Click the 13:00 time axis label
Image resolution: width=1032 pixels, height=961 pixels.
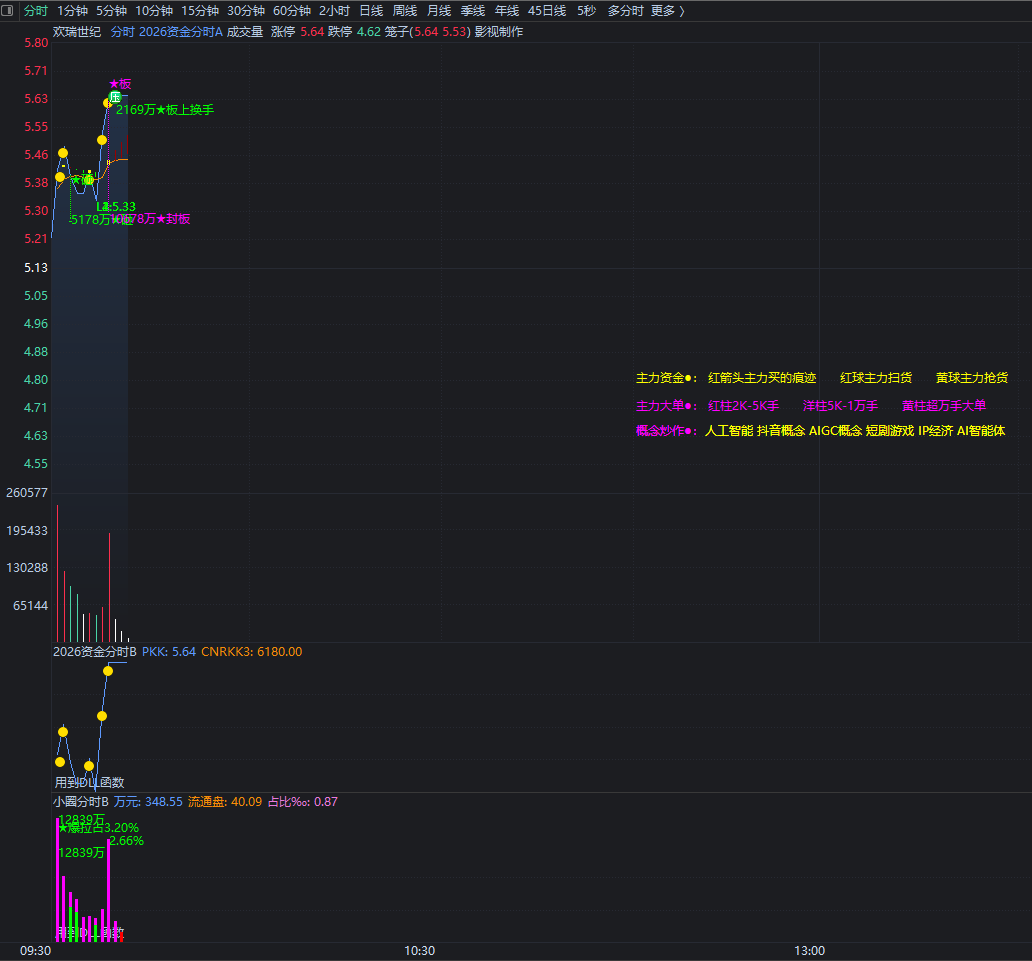click(810, 950)
